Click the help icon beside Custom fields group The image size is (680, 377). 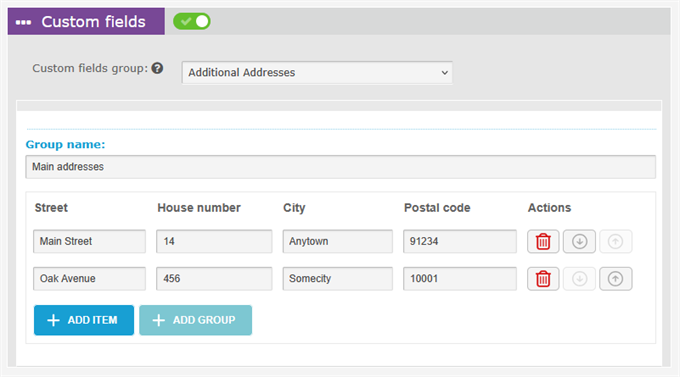click(x=157, y=68)
